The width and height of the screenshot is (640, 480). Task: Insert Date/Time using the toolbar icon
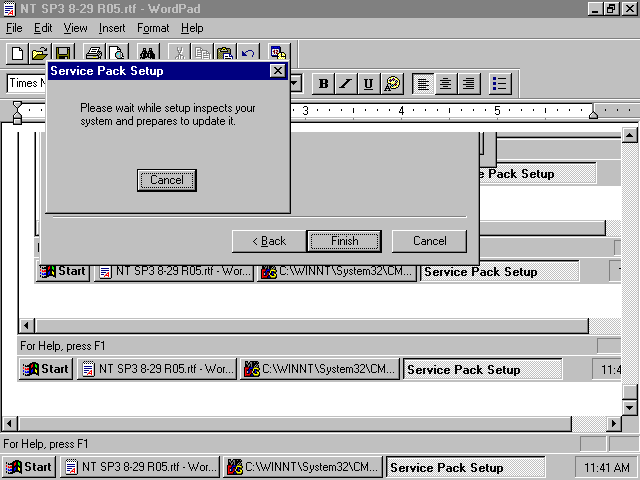(x=278, y=53)
